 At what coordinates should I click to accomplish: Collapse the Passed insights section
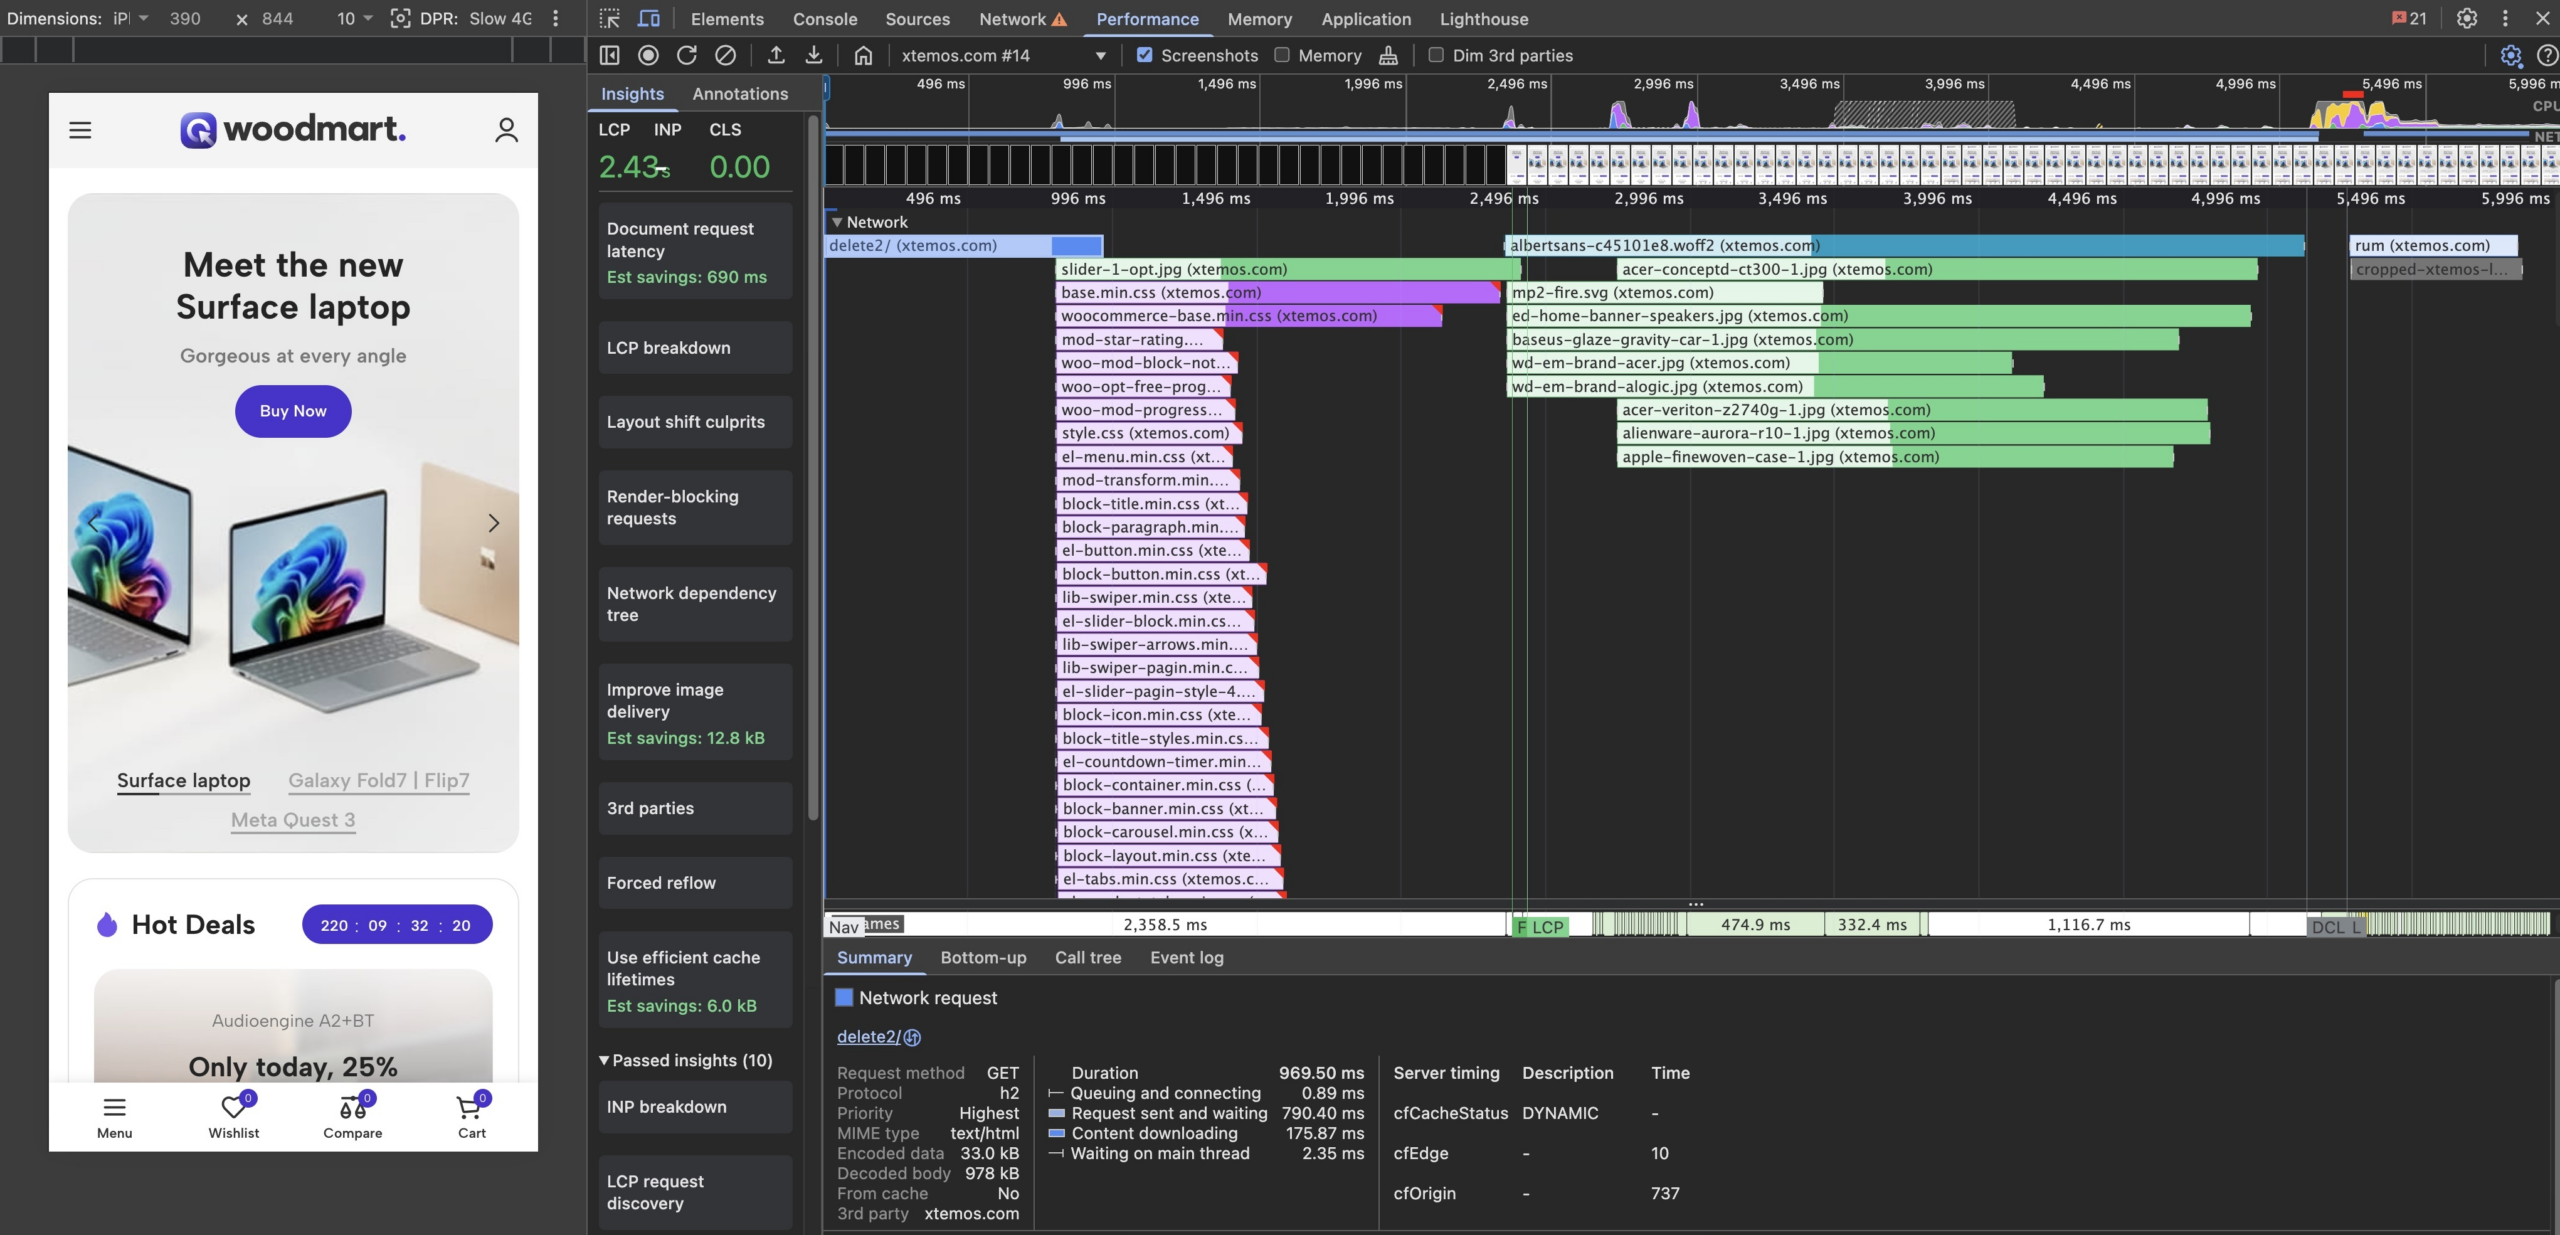pos(604,1060)
